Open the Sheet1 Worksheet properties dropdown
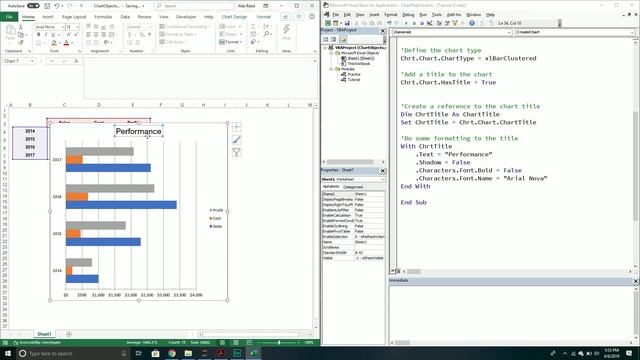Screen dimensions: 640x360 point(382,179)
